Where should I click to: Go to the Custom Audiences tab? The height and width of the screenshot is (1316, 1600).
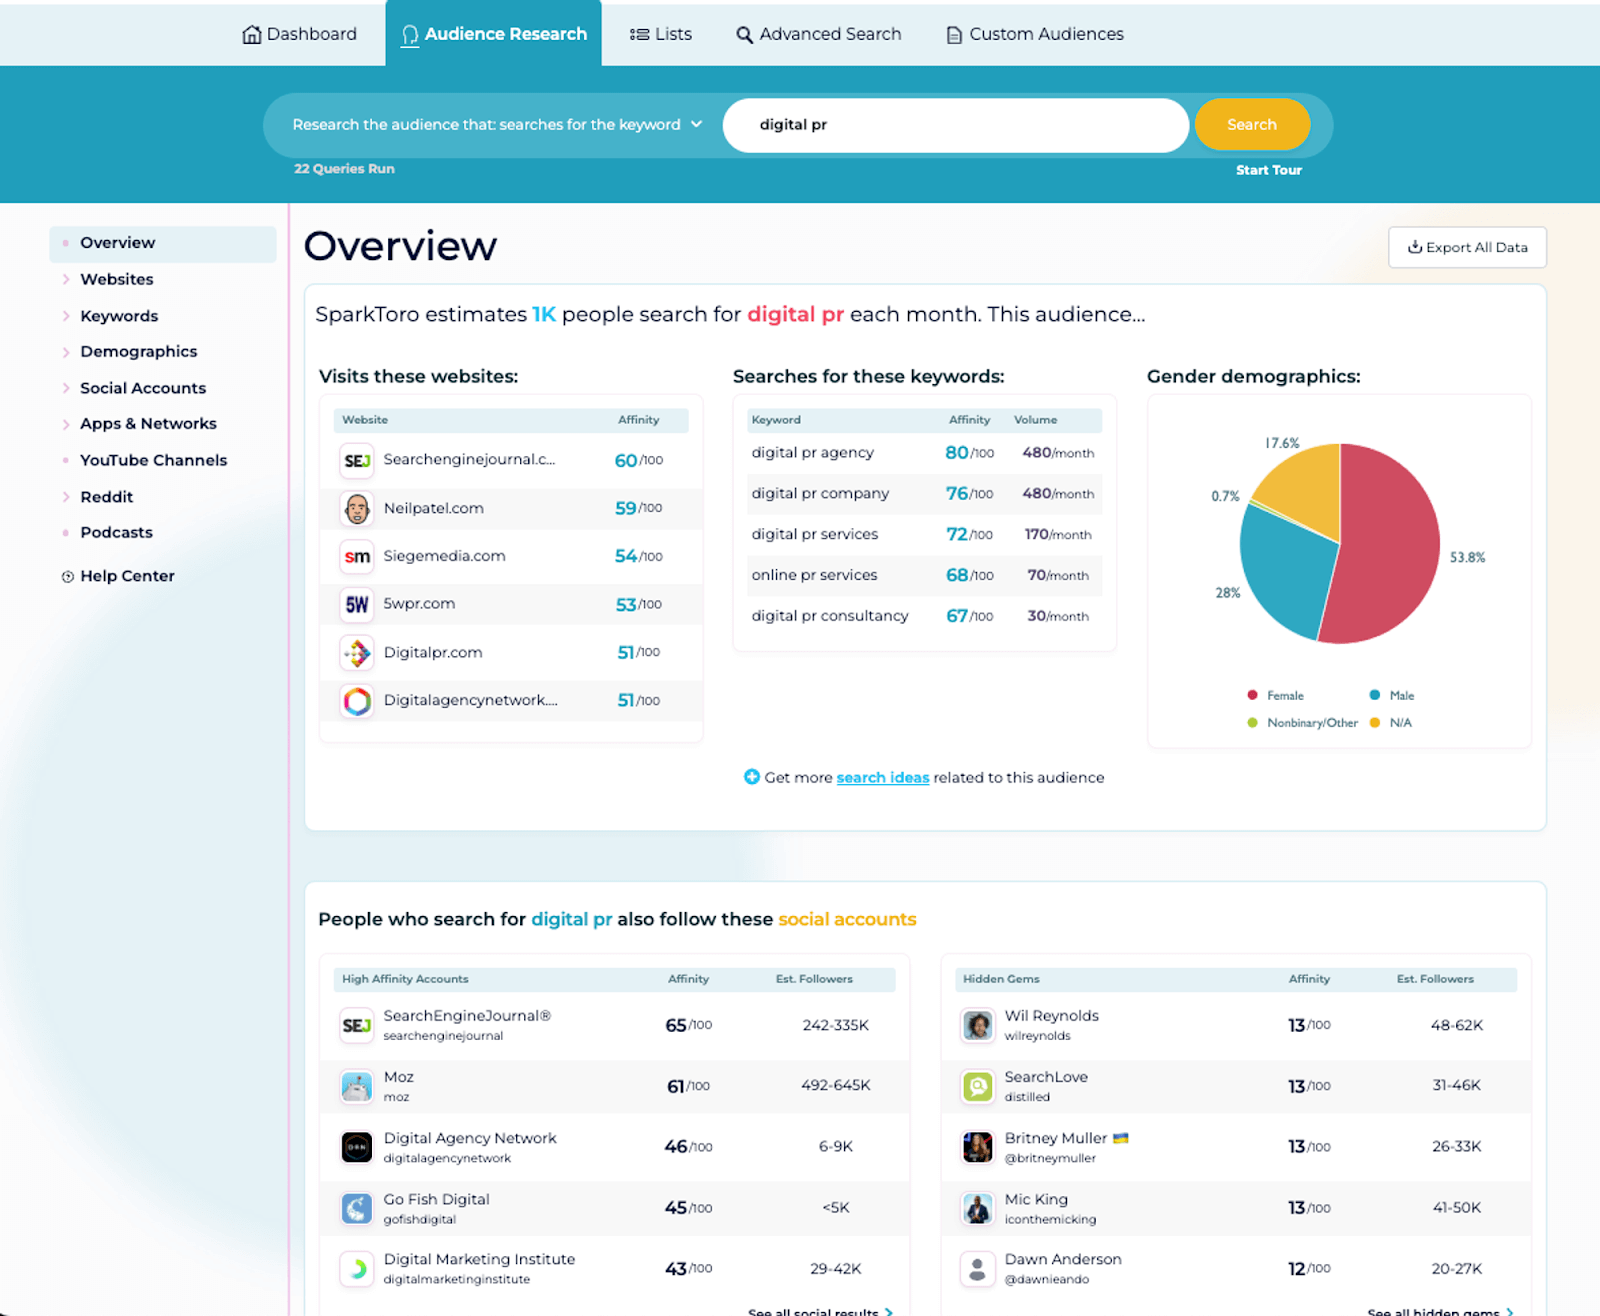[1035, 34]
